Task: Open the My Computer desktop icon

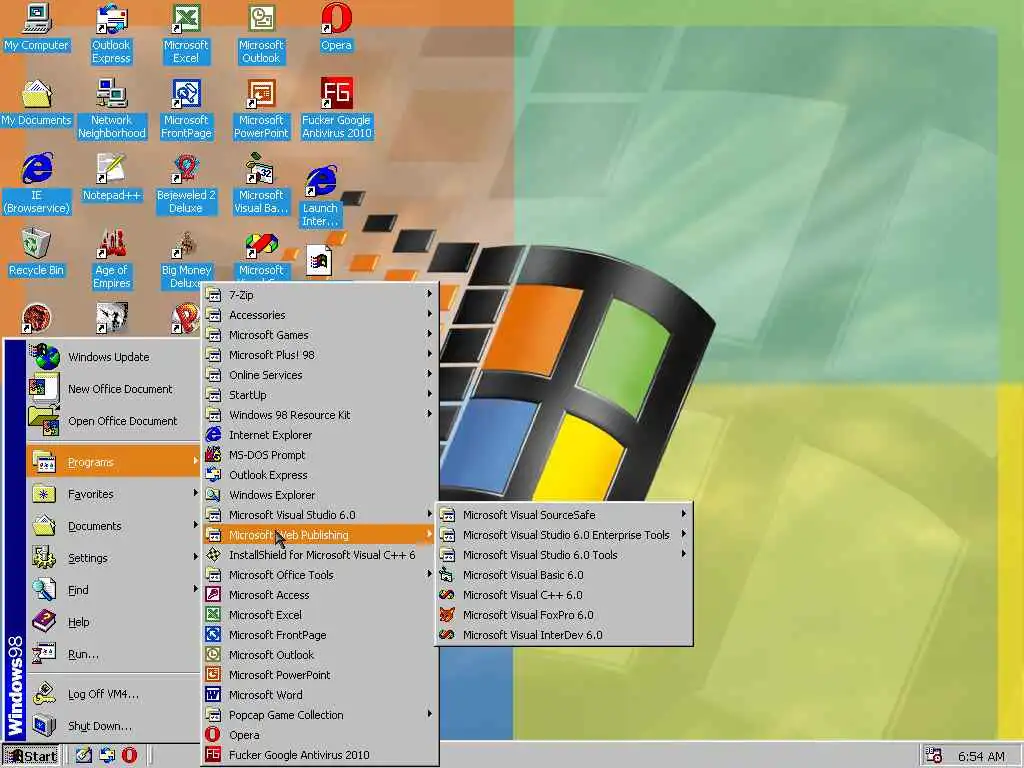Action: click(37, 27)
